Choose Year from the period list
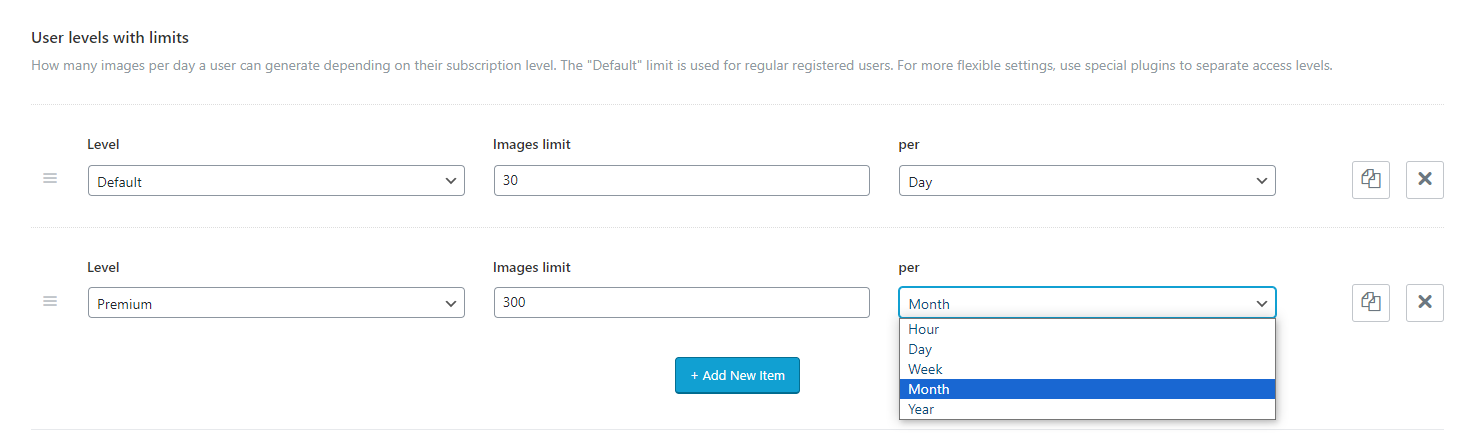Screen dimensions: 1475x447 [921, 409]
